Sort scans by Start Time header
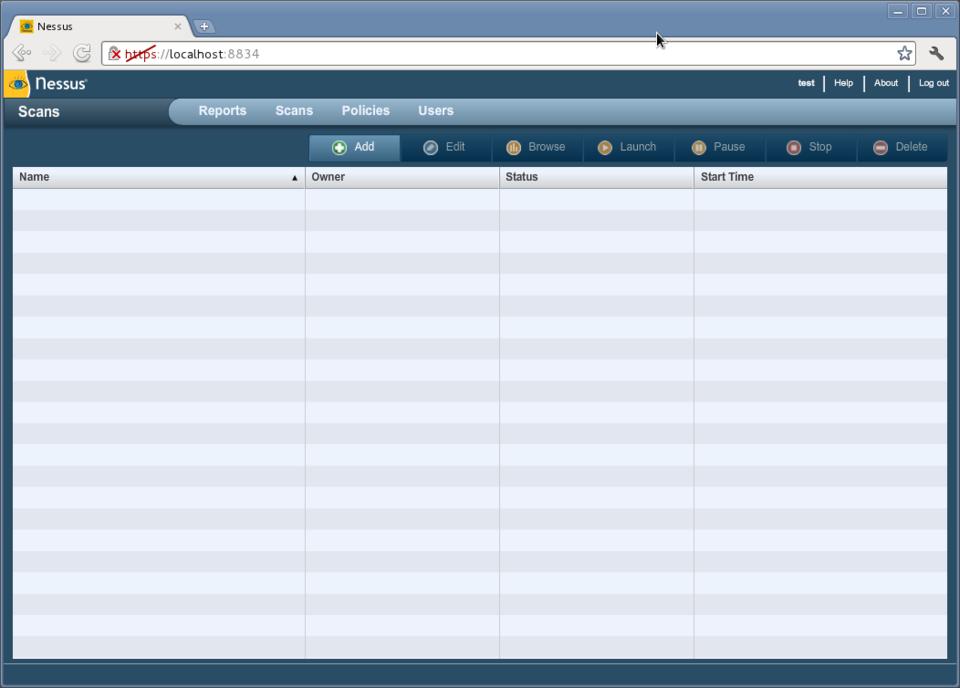 (x=820, y=177)
